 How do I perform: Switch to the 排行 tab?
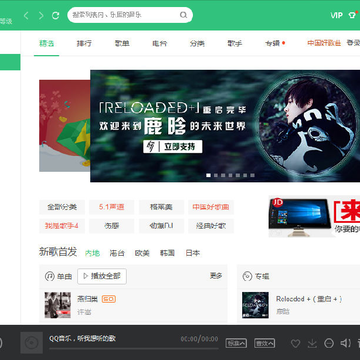[x=84, y=43]
